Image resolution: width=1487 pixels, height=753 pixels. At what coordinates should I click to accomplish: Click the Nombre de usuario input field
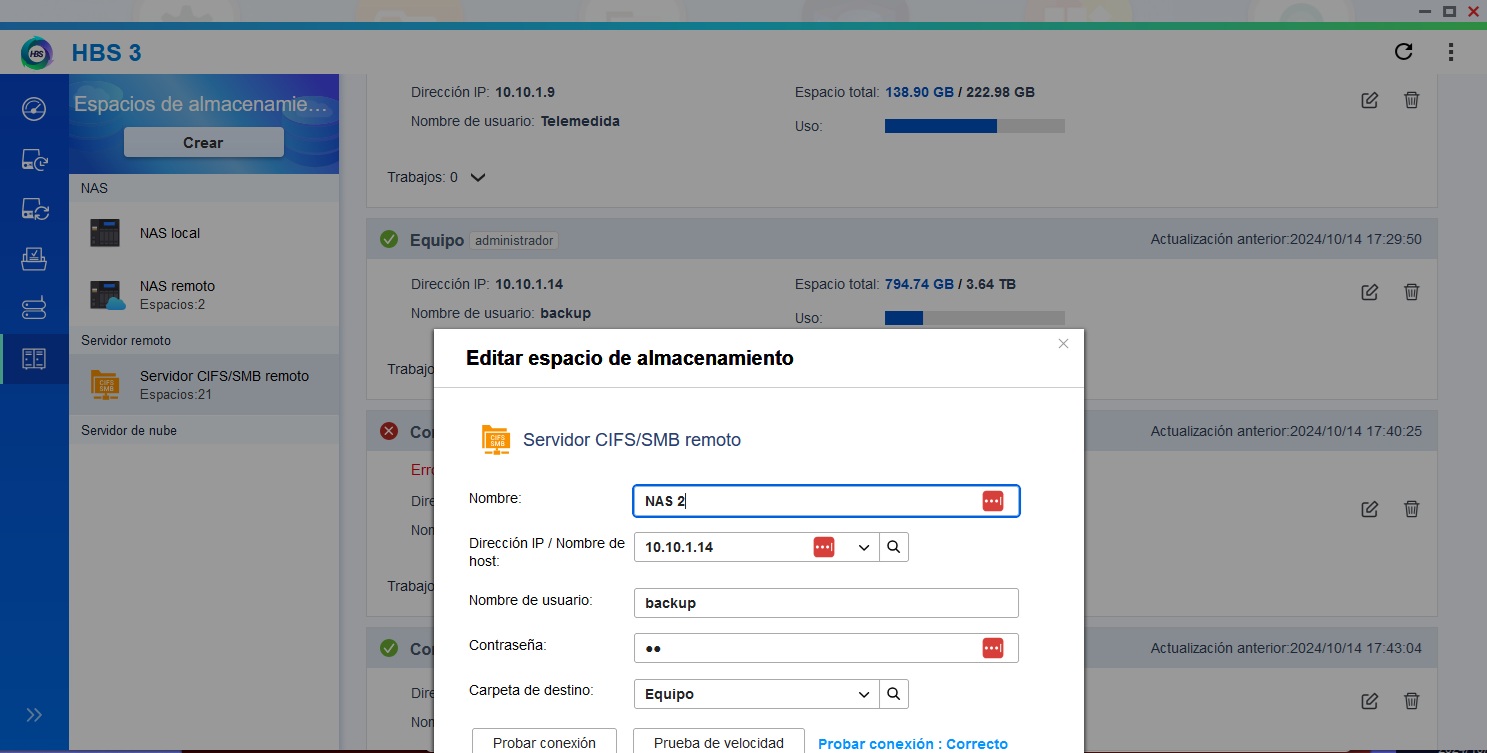coord(826,603)
